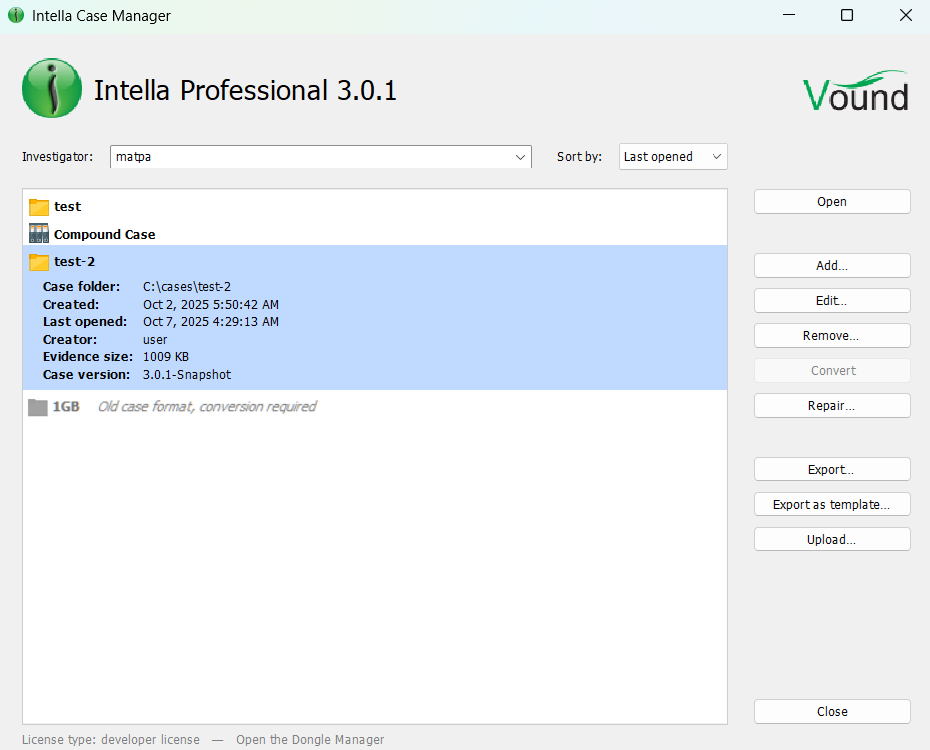Click the Compound Case binder icon
Viewport: 930px width, 750px height.
[x=39, y=234]
